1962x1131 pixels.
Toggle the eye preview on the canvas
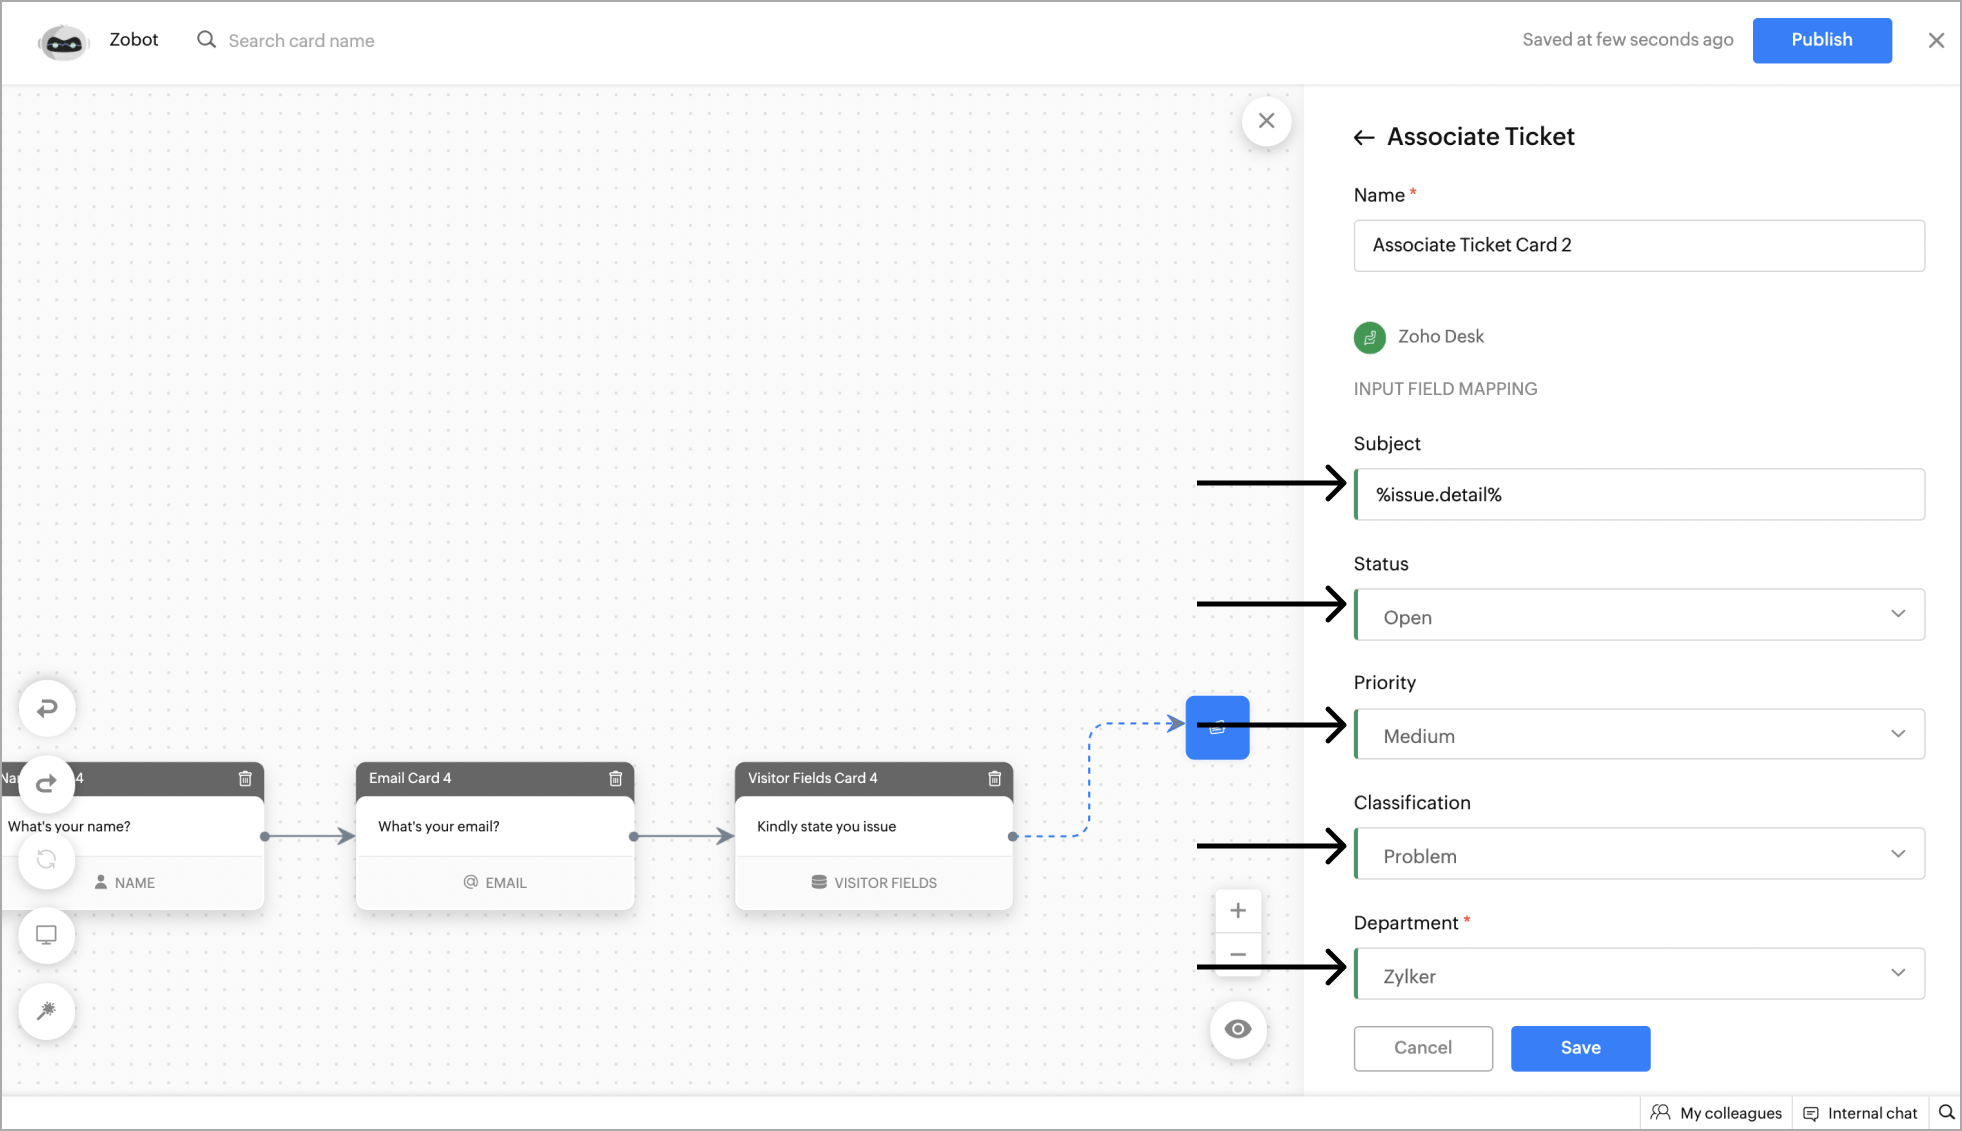pyautogui.click(x=1238, y=1029)
